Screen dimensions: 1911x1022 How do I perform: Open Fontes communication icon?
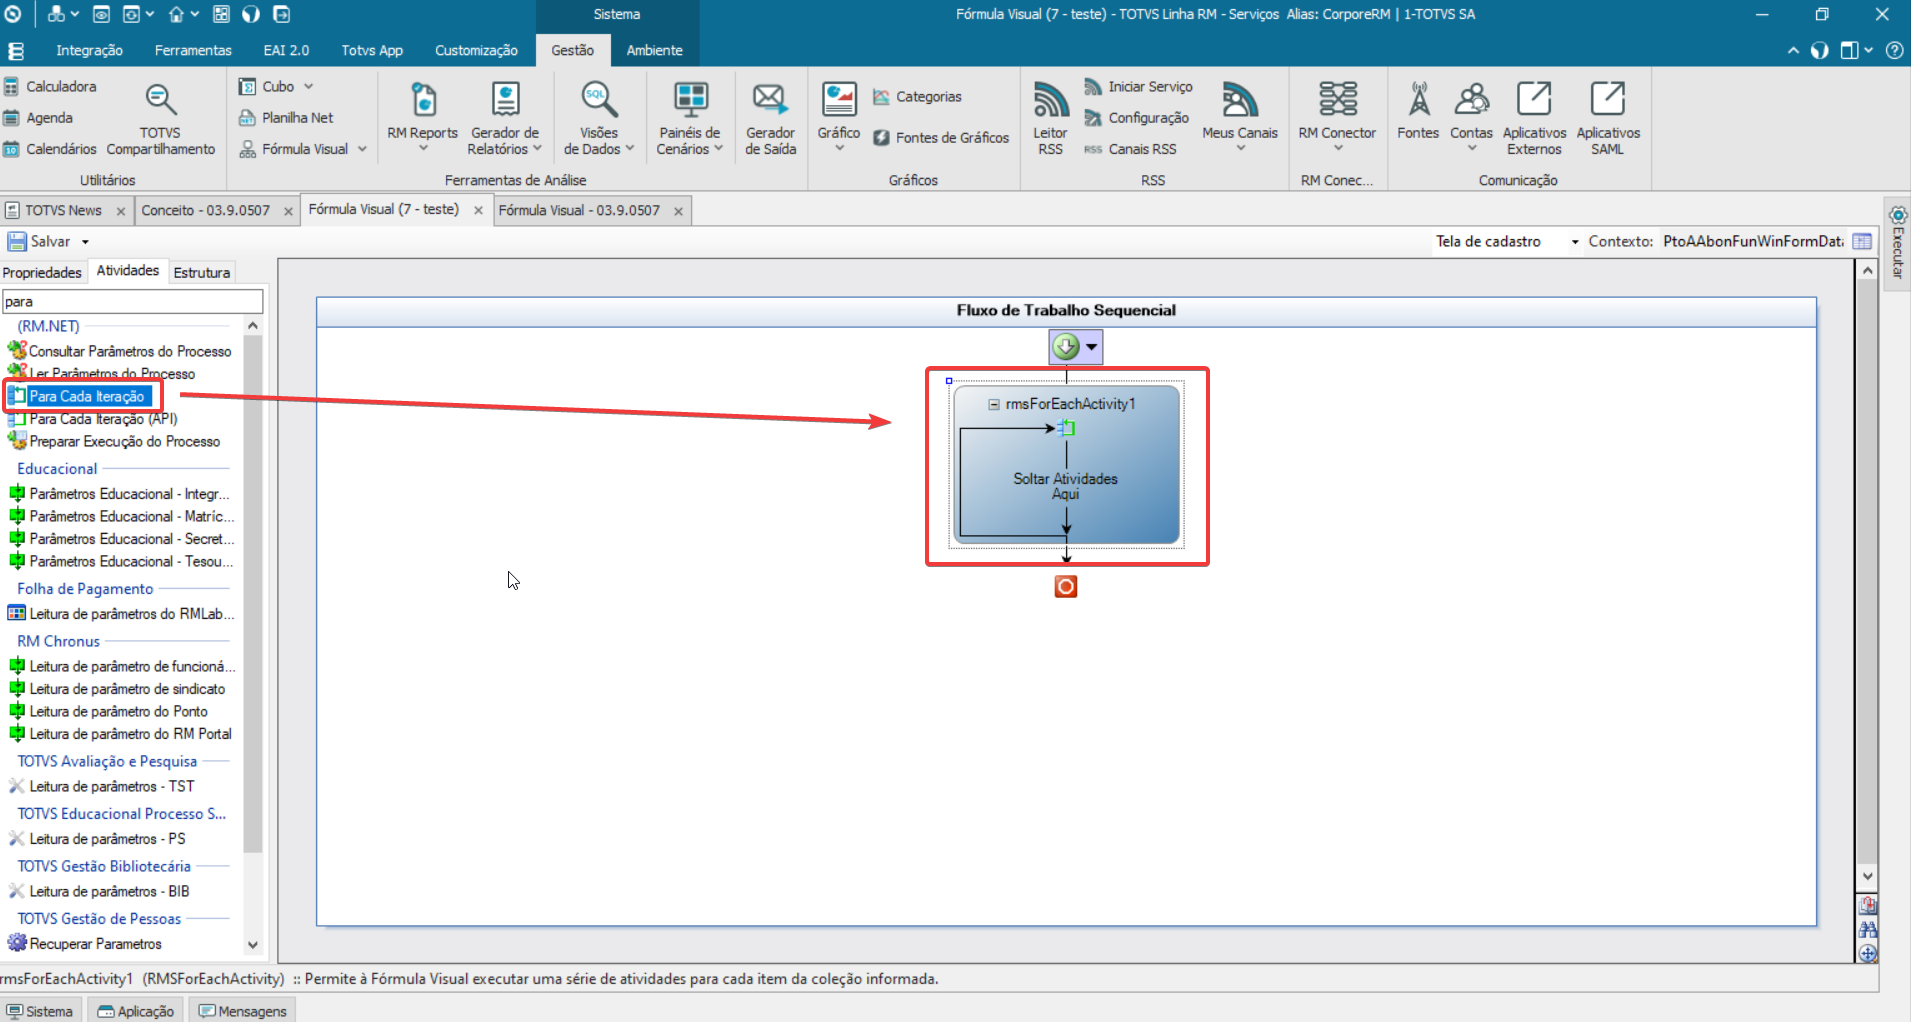pos(1418,110)
